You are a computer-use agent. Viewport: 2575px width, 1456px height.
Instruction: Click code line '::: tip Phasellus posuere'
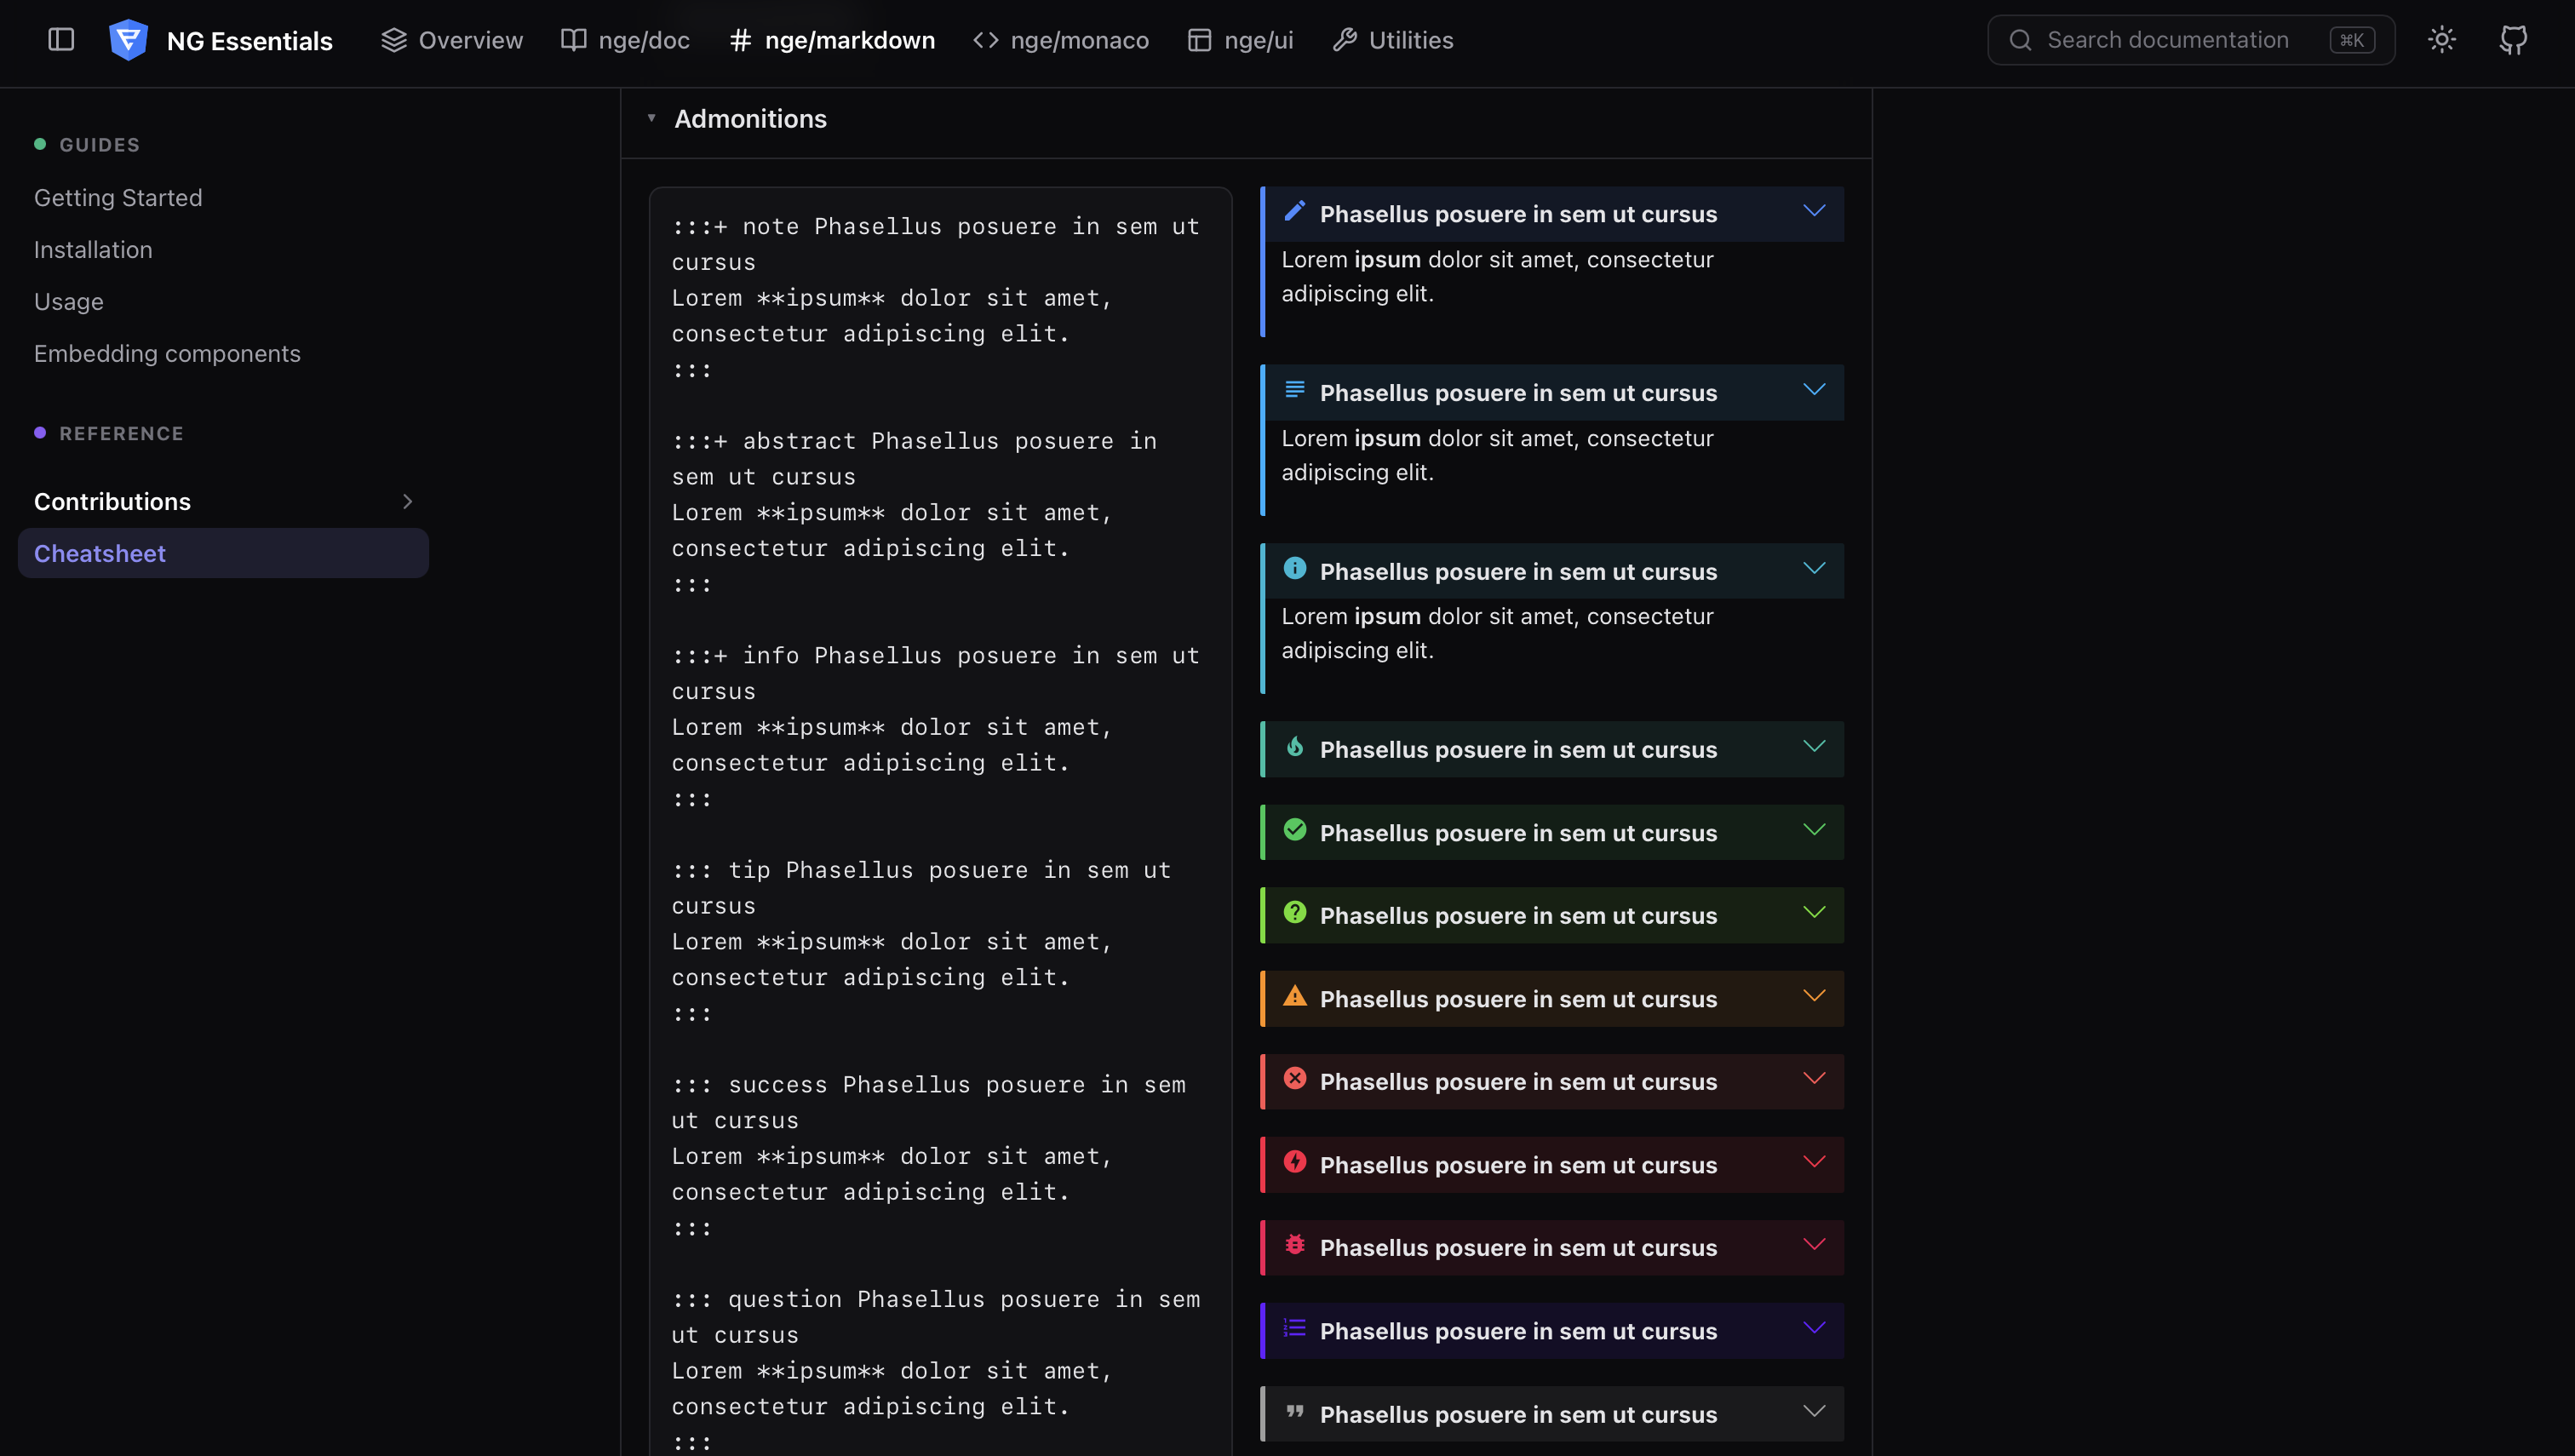tap(921, 870)
